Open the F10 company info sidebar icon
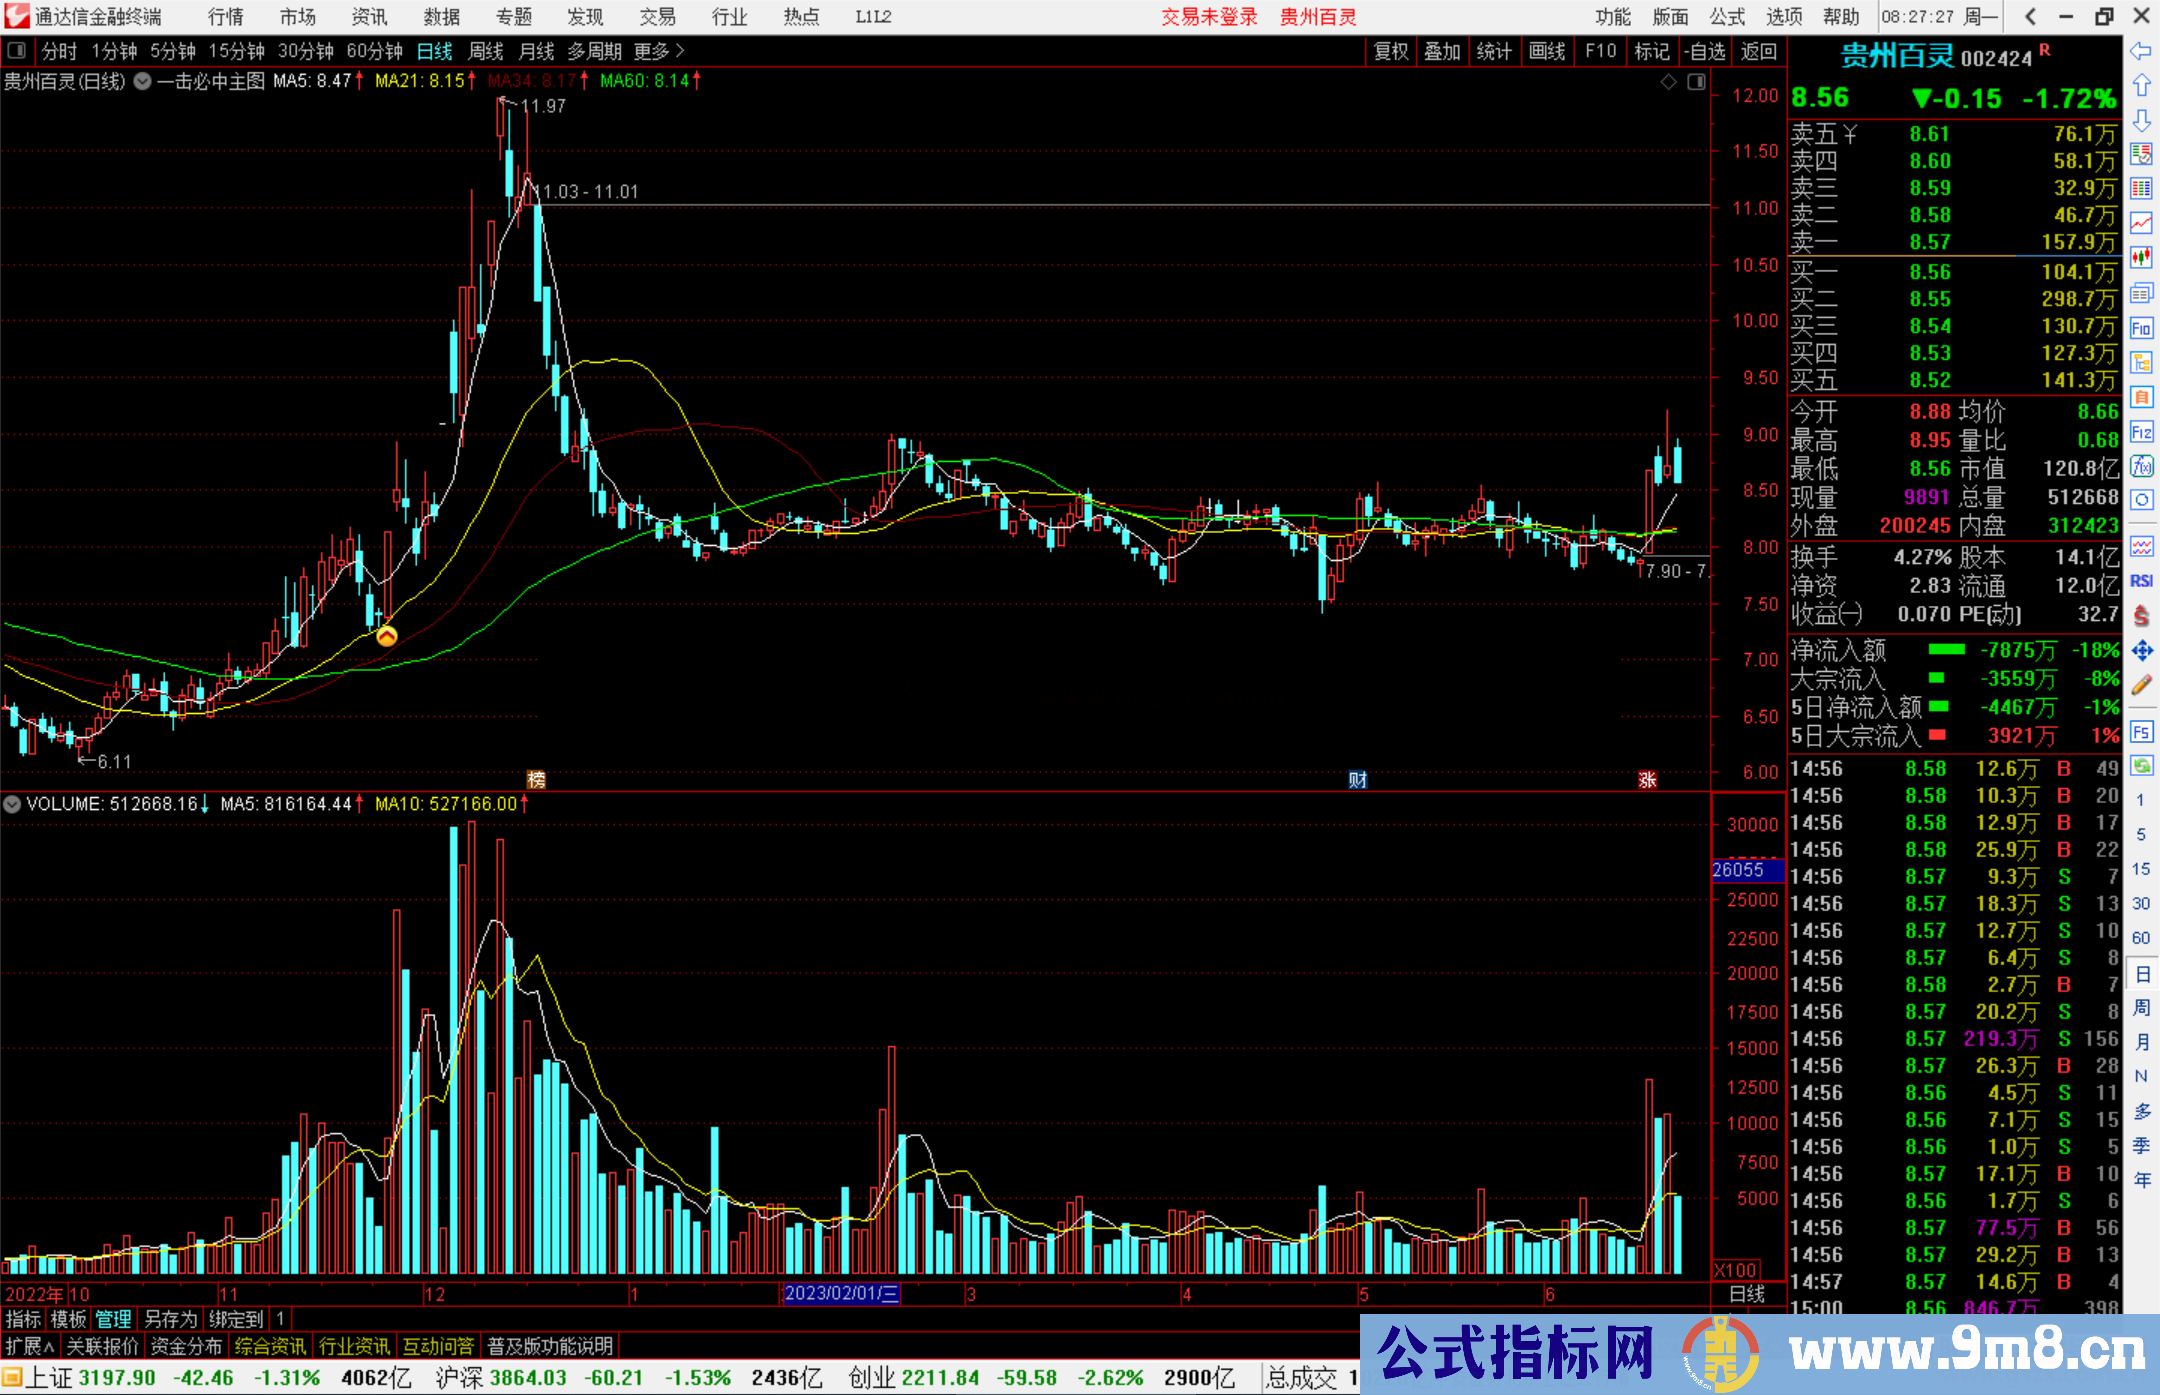2160x1395 pixels. [x=2141, y=328]
